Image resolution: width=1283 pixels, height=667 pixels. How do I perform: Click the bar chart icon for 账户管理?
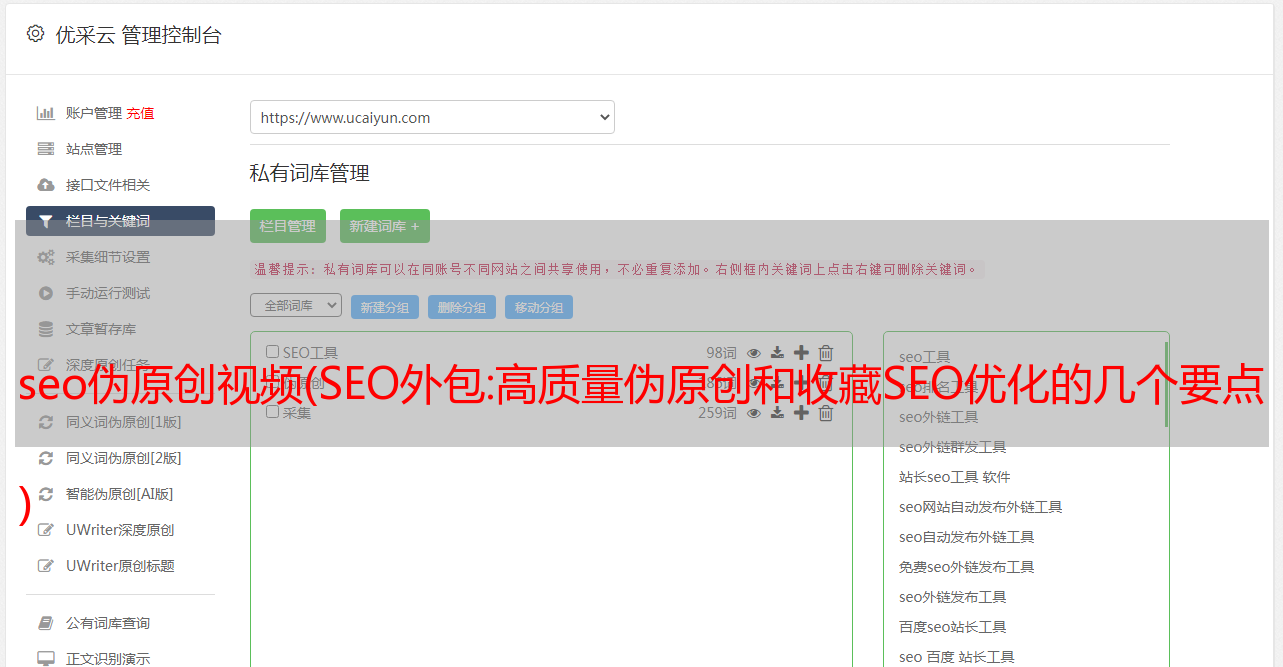[x=46, y=113]
